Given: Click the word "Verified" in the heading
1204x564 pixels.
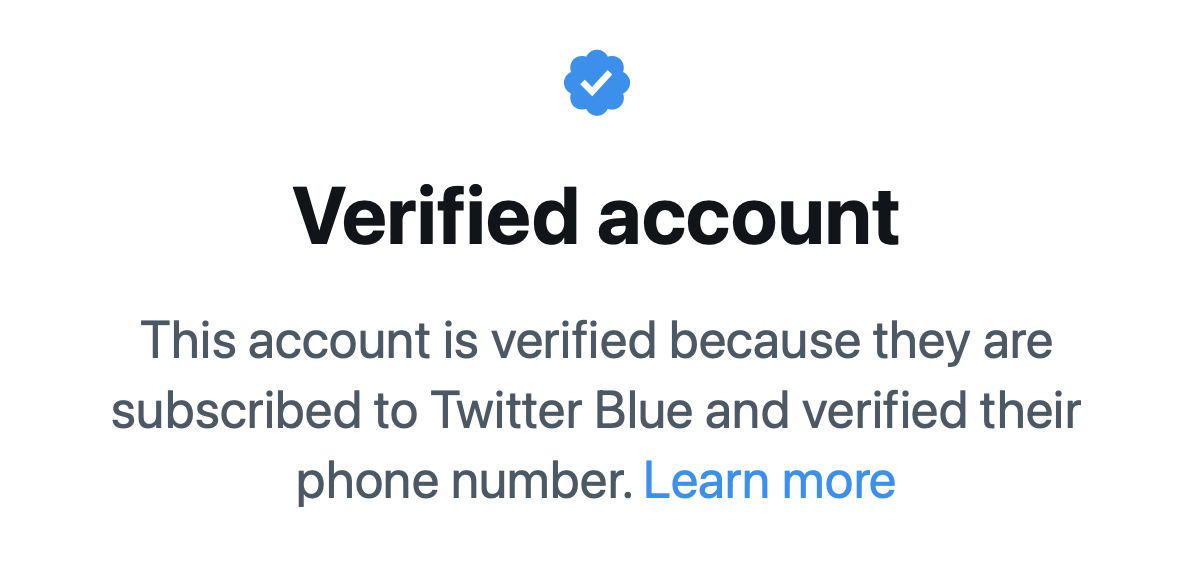Looking at the screenshot, I should [435, 216].
